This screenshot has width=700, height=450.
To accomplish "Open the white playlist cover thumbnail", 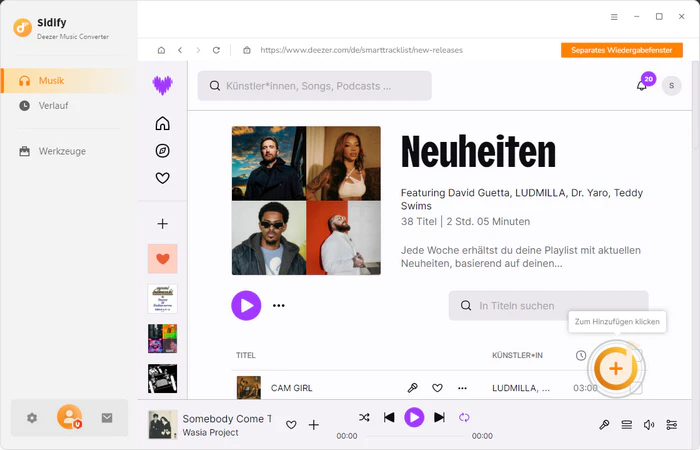I will [x=162, y=299].
